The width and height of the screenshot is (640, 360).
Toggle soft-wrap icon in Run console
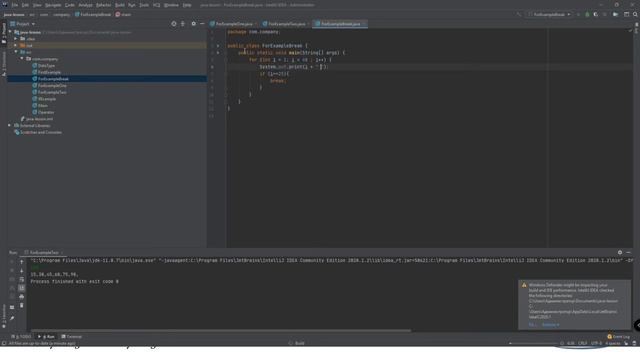[x=22, y=279]
